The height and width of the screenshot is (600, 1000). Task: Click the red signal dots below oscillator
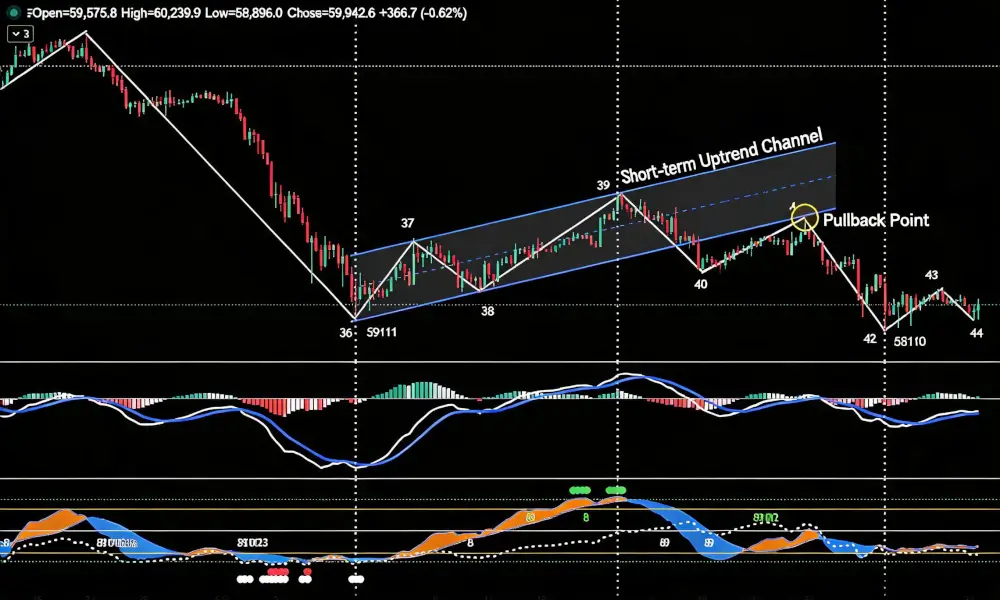pyautogui.click(x=278, y=572)
